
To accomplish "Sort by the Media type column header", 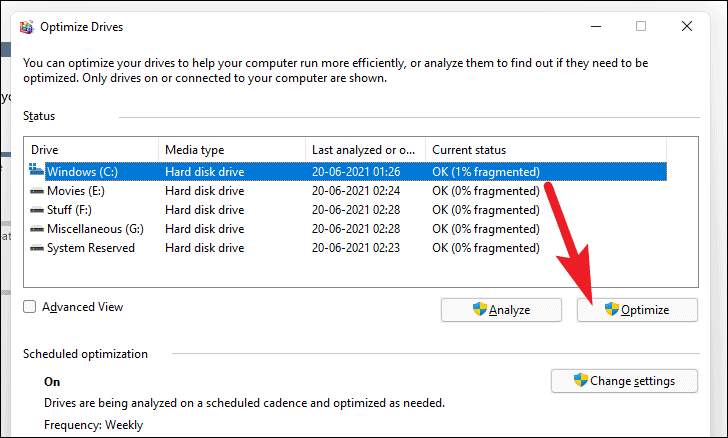I will point(232,150).
